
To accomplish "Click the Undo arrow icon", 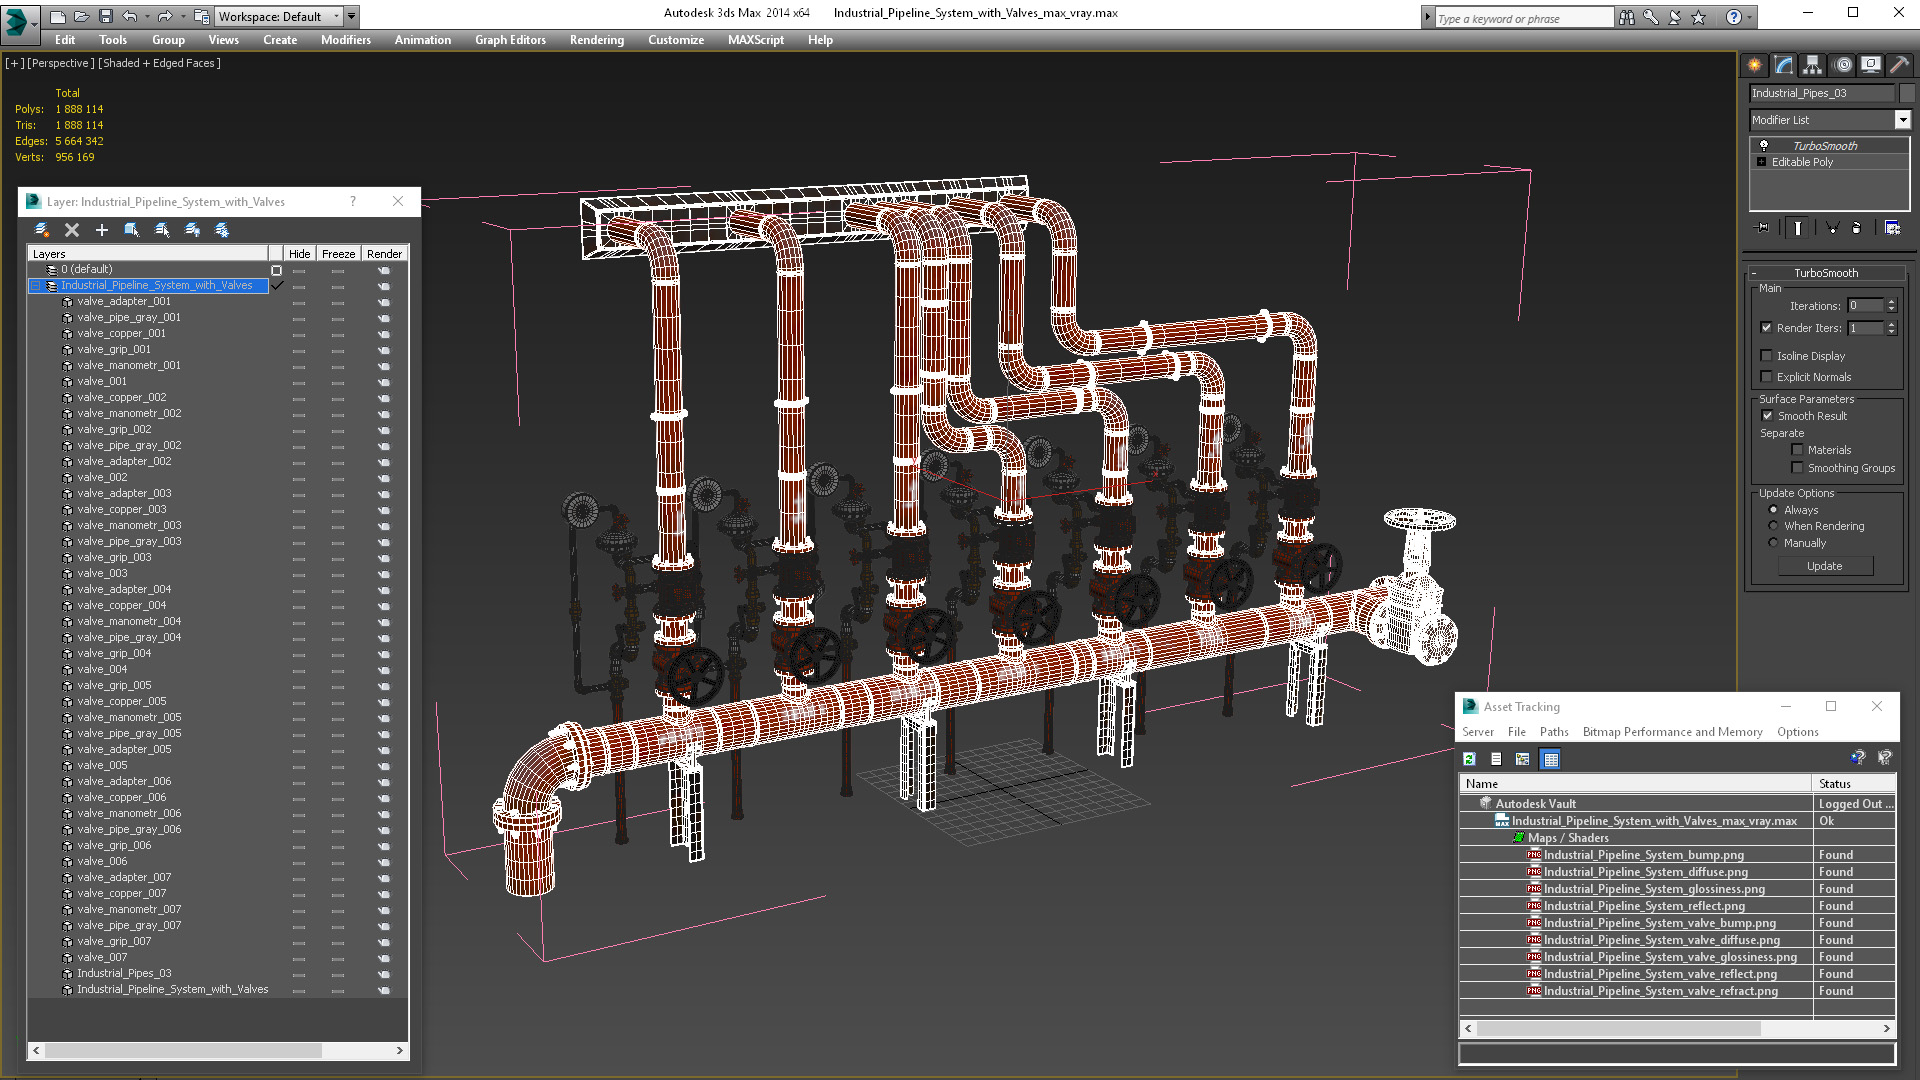I will point(129,17).
